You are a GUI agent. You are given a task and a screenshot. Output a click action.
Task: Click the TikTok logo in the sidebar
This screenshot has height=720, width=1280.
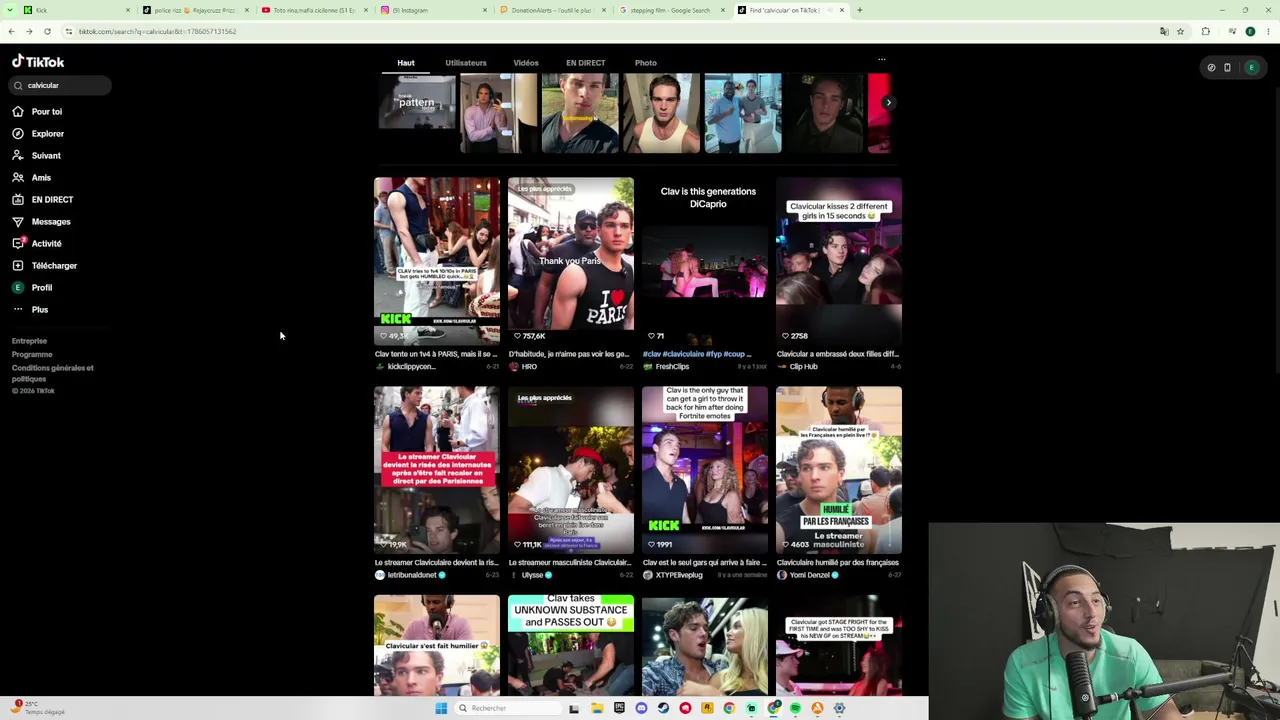(x=38, y=62)
